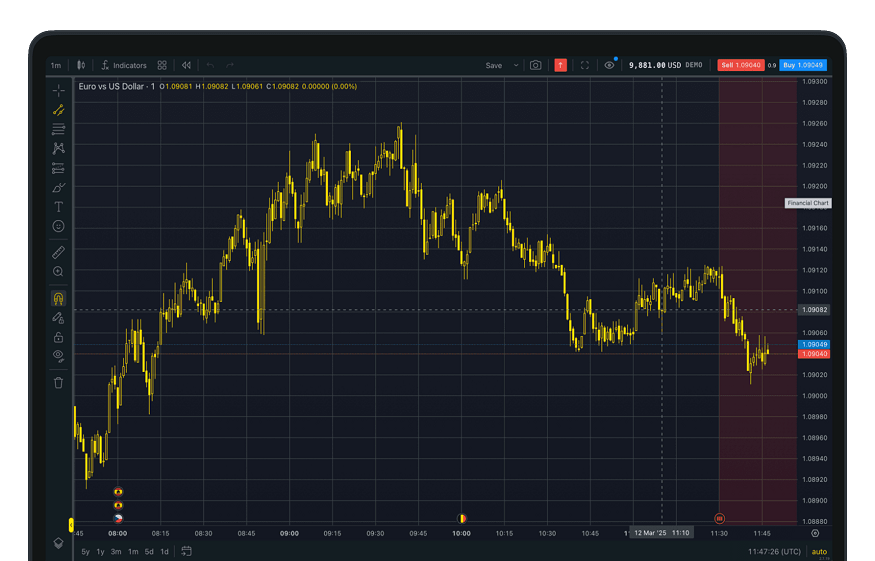Click the 1.09200 price axis label
875x561 pixels.
coord(814,186)
